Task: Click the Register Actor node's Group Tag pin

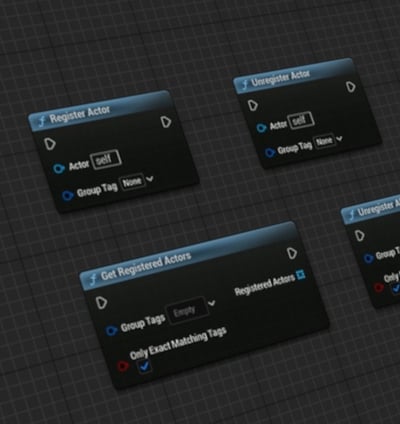Action: coord(68,195)
